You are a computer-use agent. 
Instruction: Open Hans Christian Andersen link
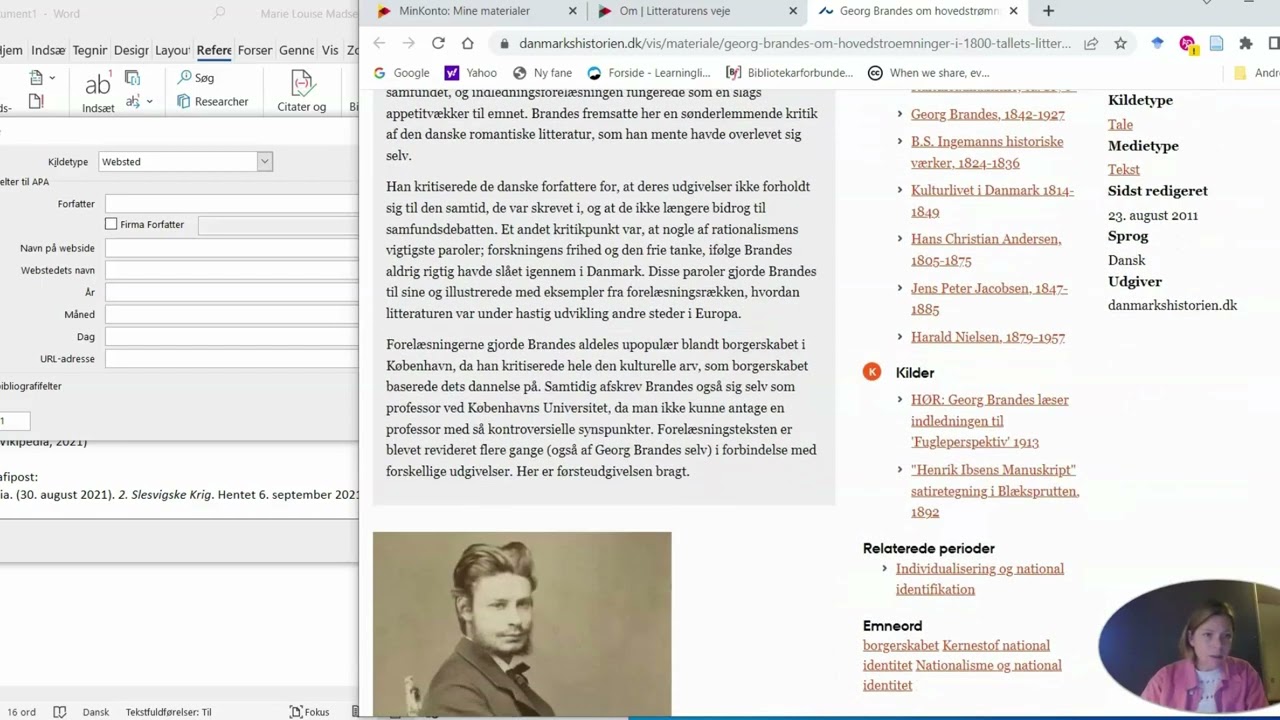coord(986,249)
